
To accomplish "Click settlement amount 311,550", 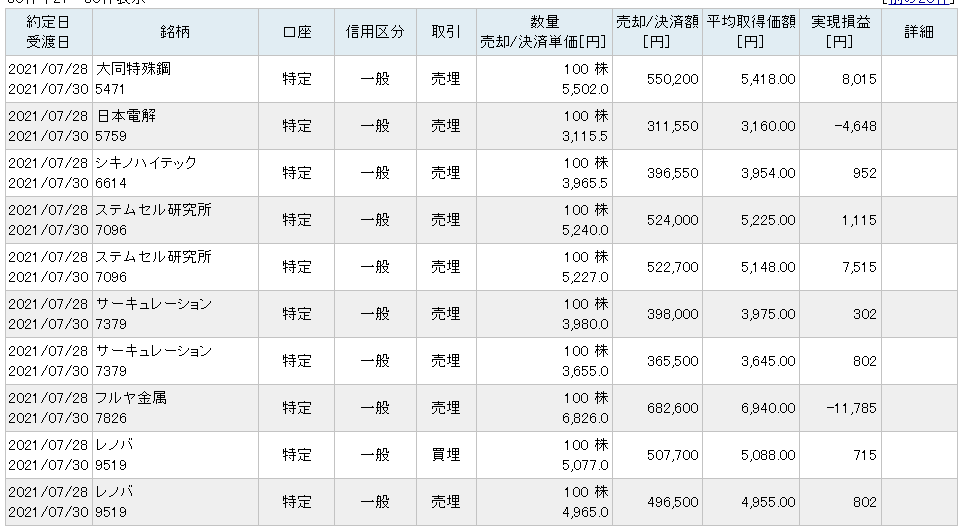I will pyautogui.click(x=672, y=126).
